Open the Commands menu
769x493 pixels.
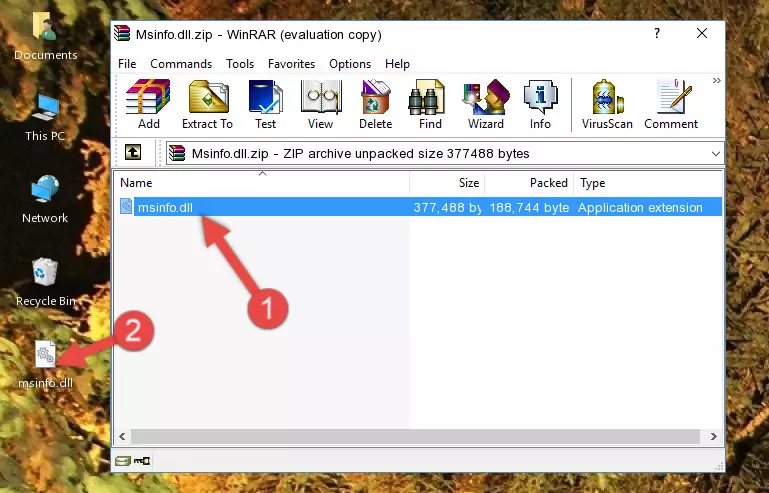[x=181, y=64]
